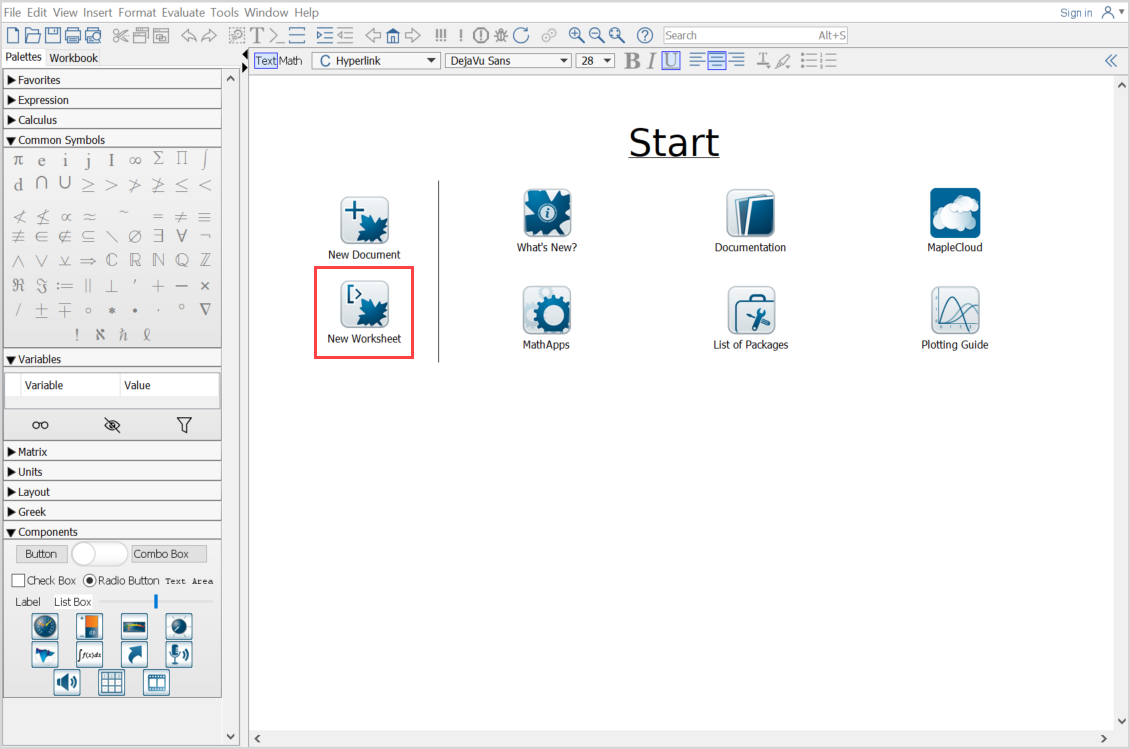Open the List of Packages icon
The image size is (1130, 749).
click(751, 310)
